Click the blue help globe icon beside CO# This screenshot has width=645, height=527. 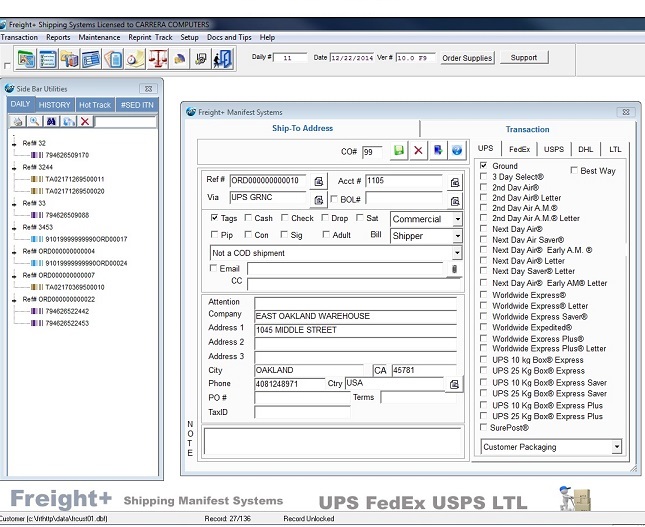pyautogui.click(x=457, y=151)
